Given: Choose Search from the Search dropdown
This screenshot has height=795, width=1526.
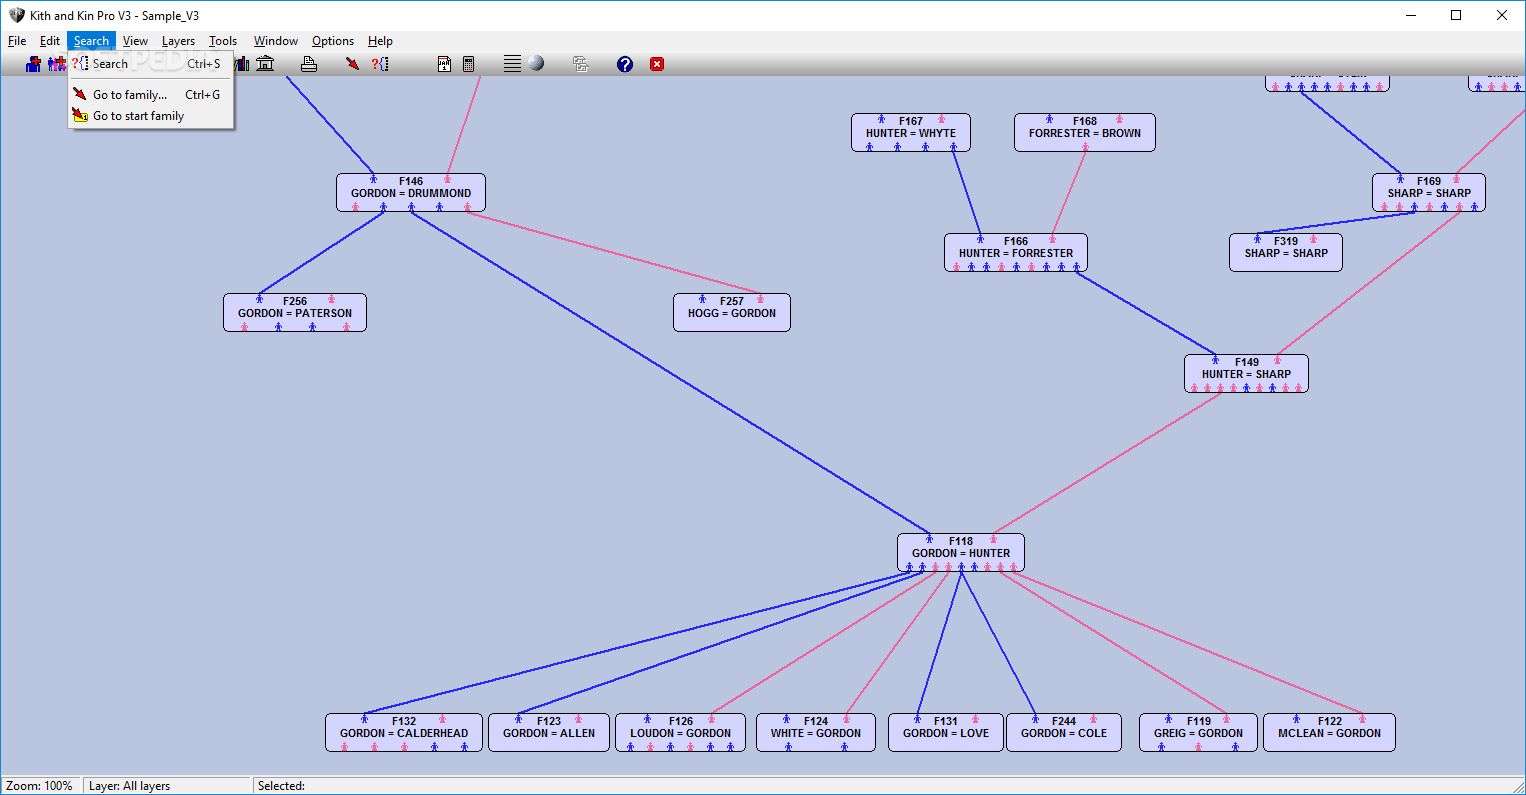Looking at the screenshot, I should (150, 63).
